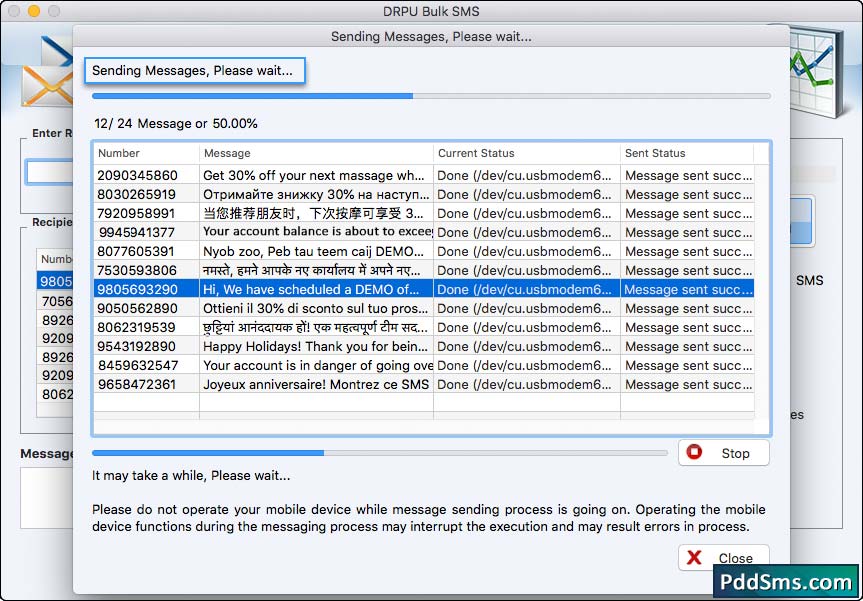Image resolution: width=863 pixels, height=601 pixels.
Task: Click message 'Get 30% off your next massage'
Action: [316, 176]
